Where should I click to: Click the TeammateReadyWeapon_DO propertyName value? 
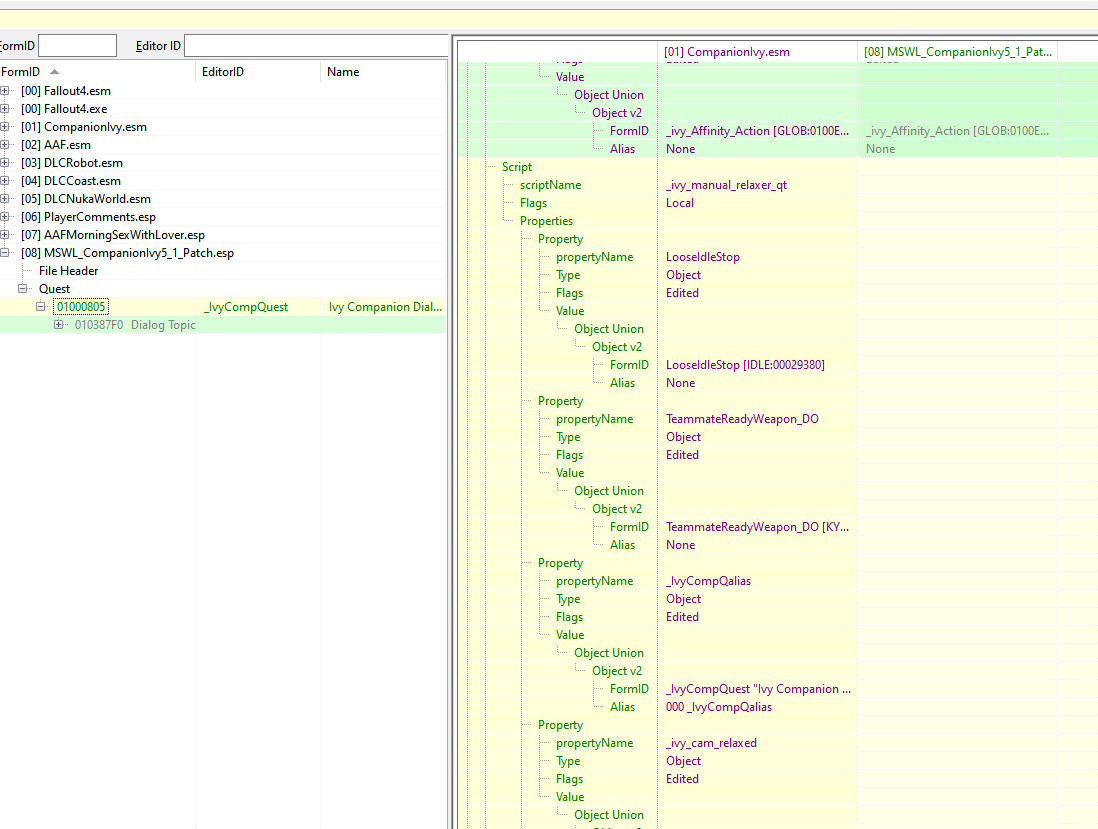(742, 419)
